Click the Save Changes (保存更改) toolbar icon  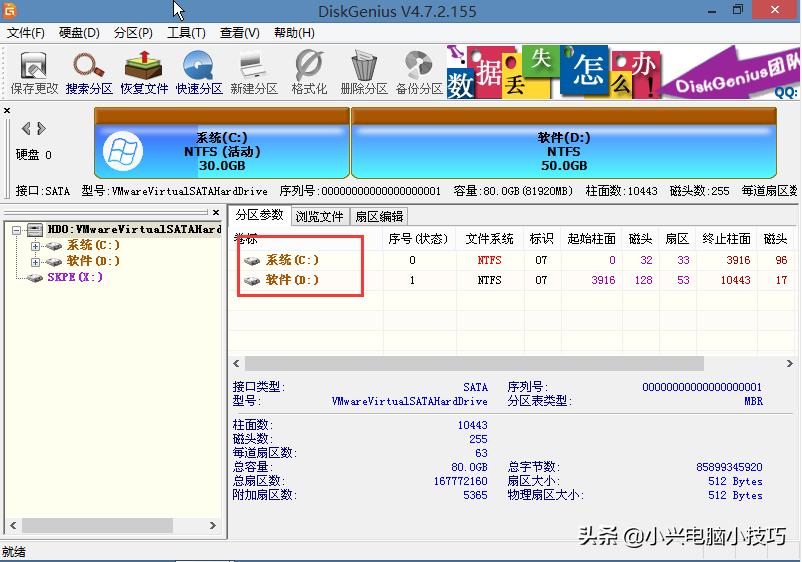click(34, 72)
